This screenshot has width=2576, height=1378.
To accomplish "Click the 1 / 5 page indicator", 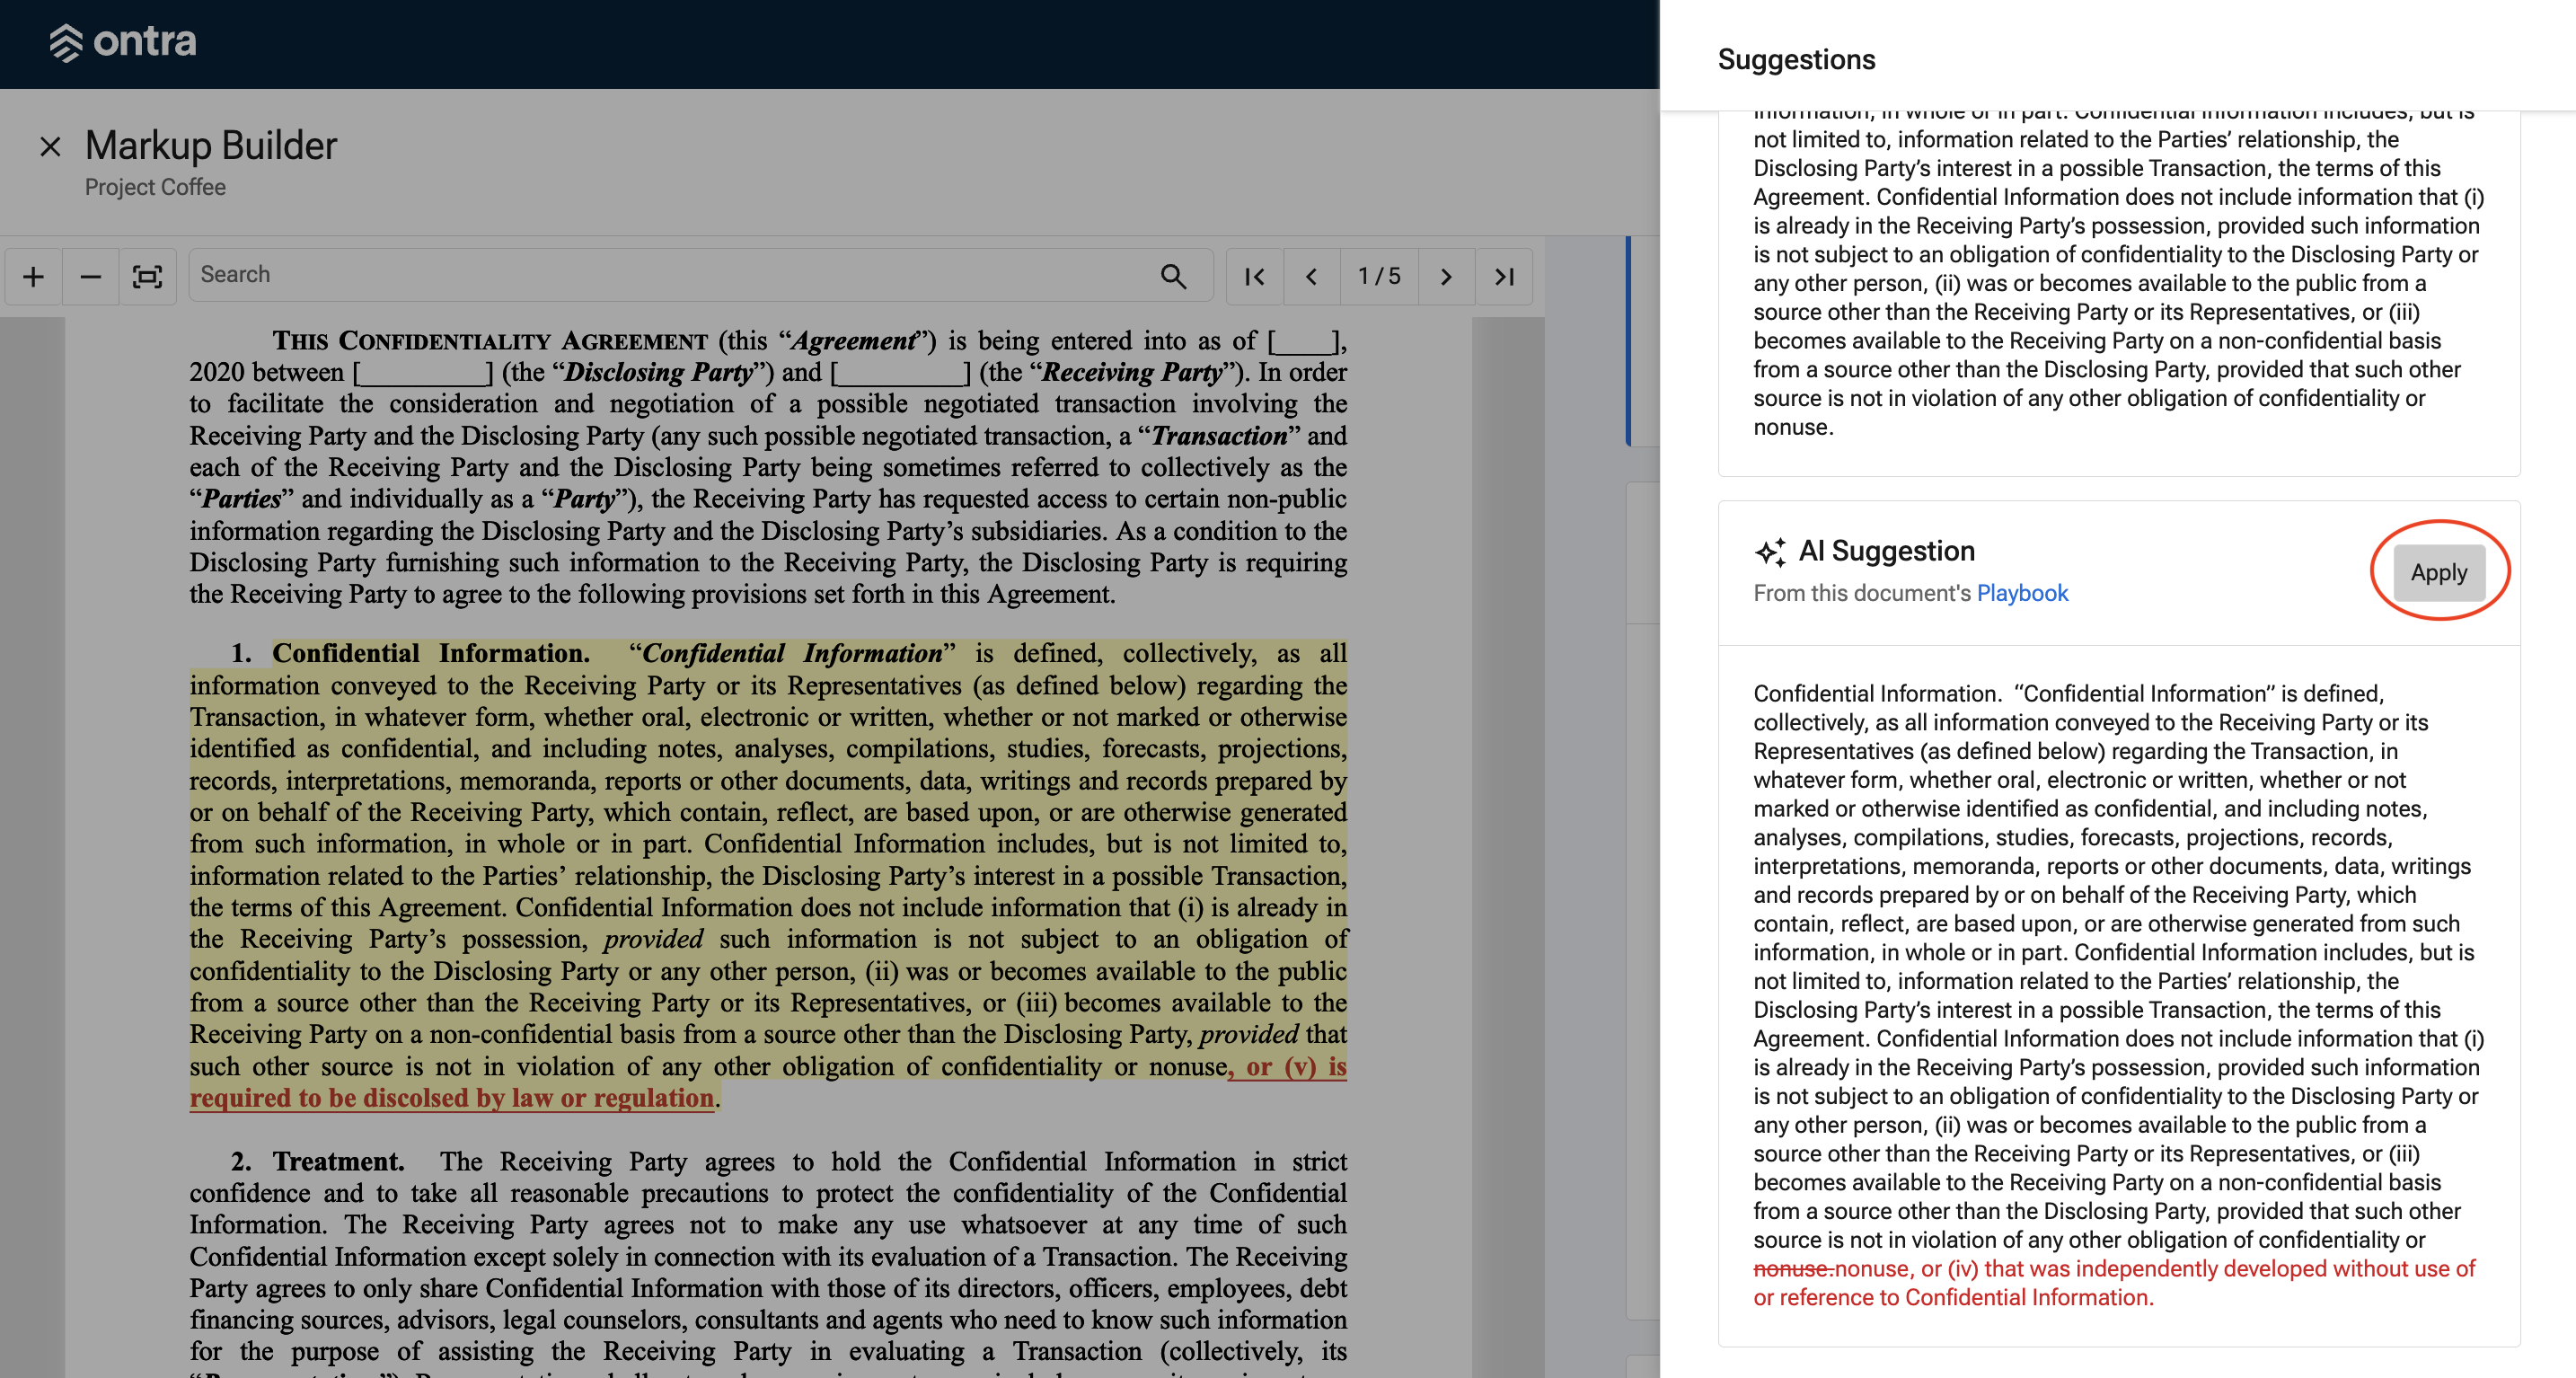I will pos(1379,276).
